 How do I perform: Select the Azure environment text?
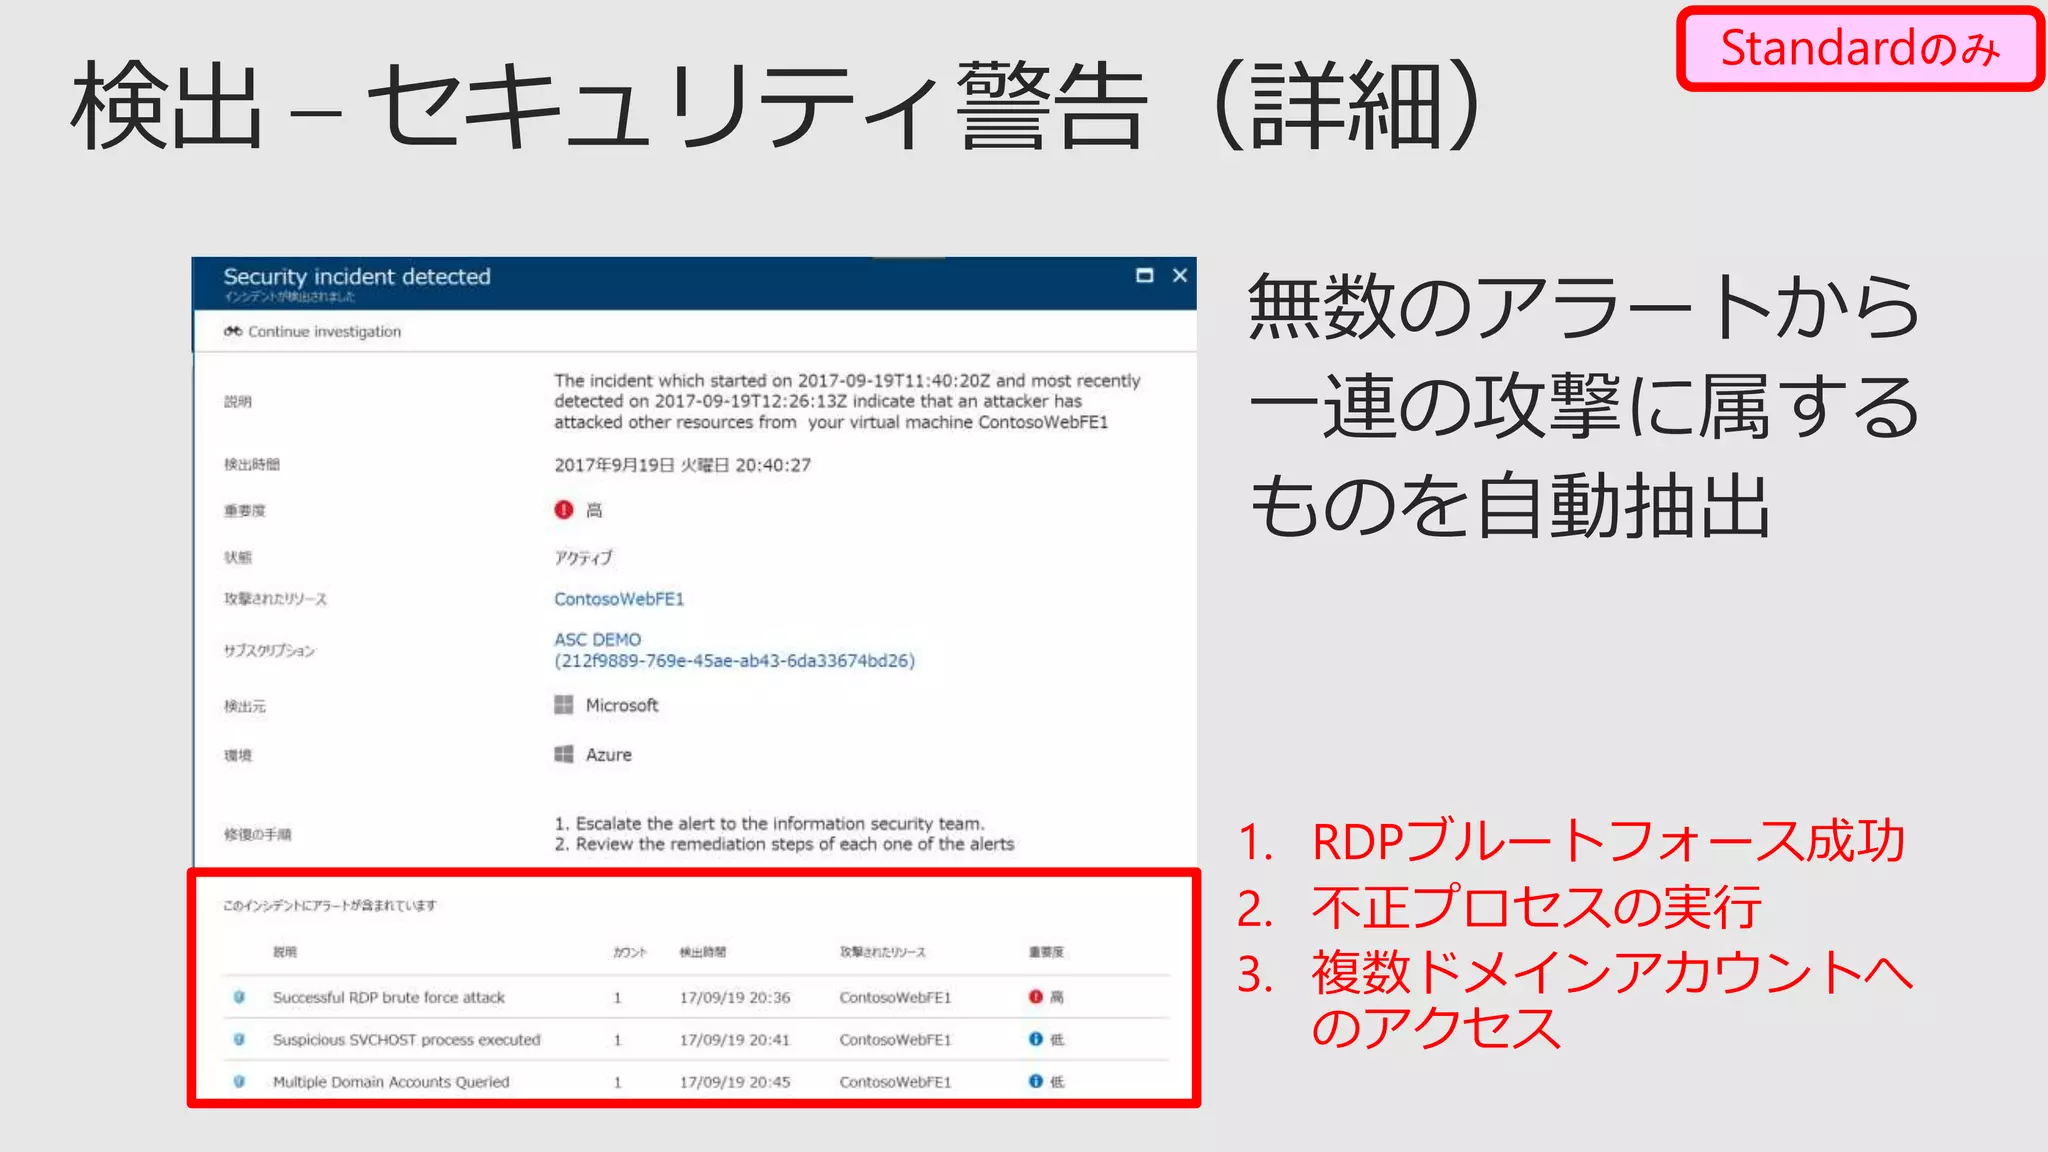point(609,755)
